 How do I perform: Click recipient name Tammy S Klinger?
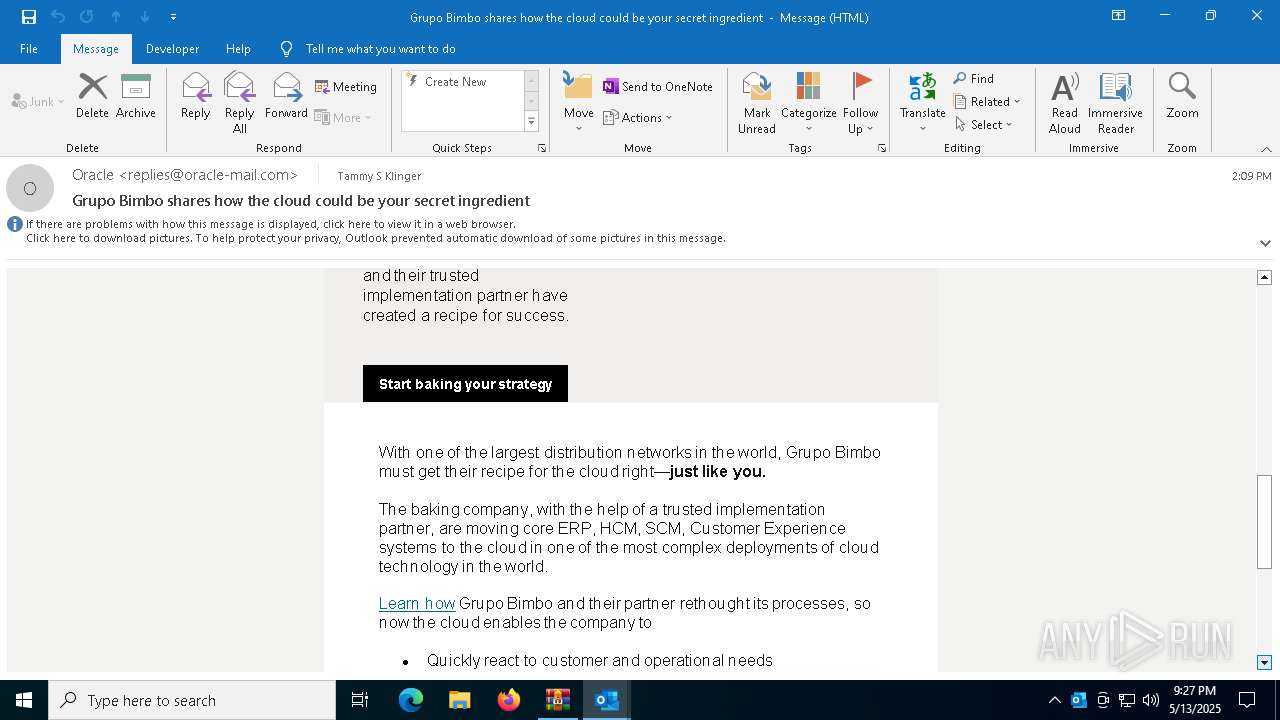(379, 176)
